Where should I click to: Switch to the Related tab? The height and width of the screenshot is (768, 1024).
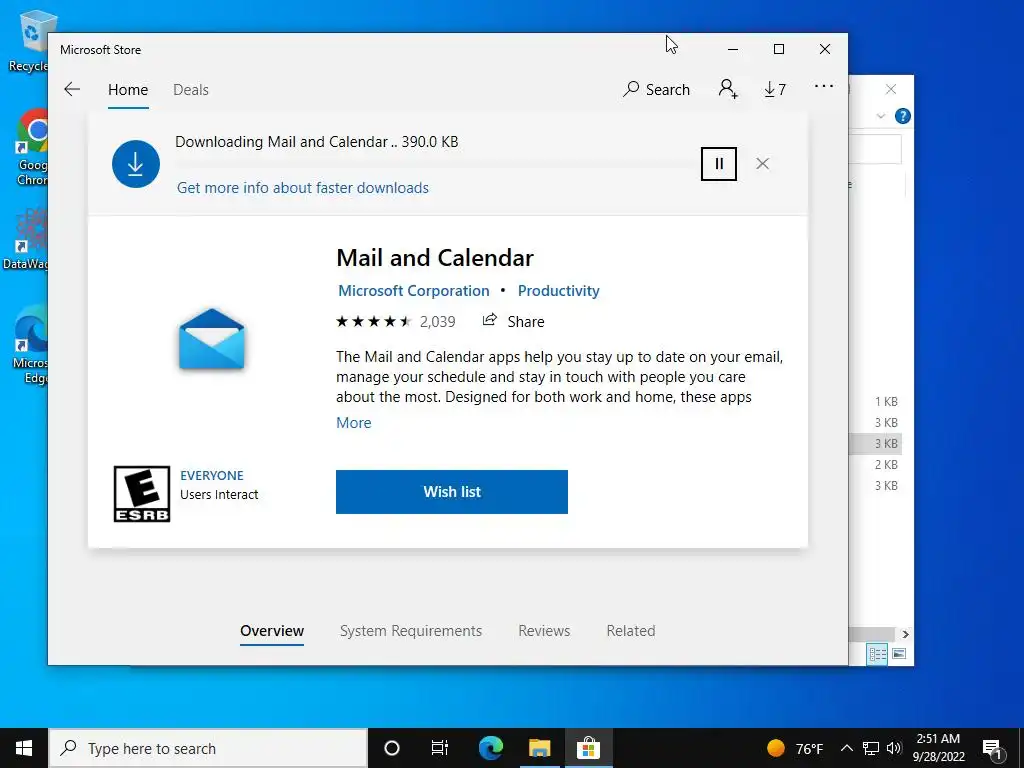click(x=631, y=631)
